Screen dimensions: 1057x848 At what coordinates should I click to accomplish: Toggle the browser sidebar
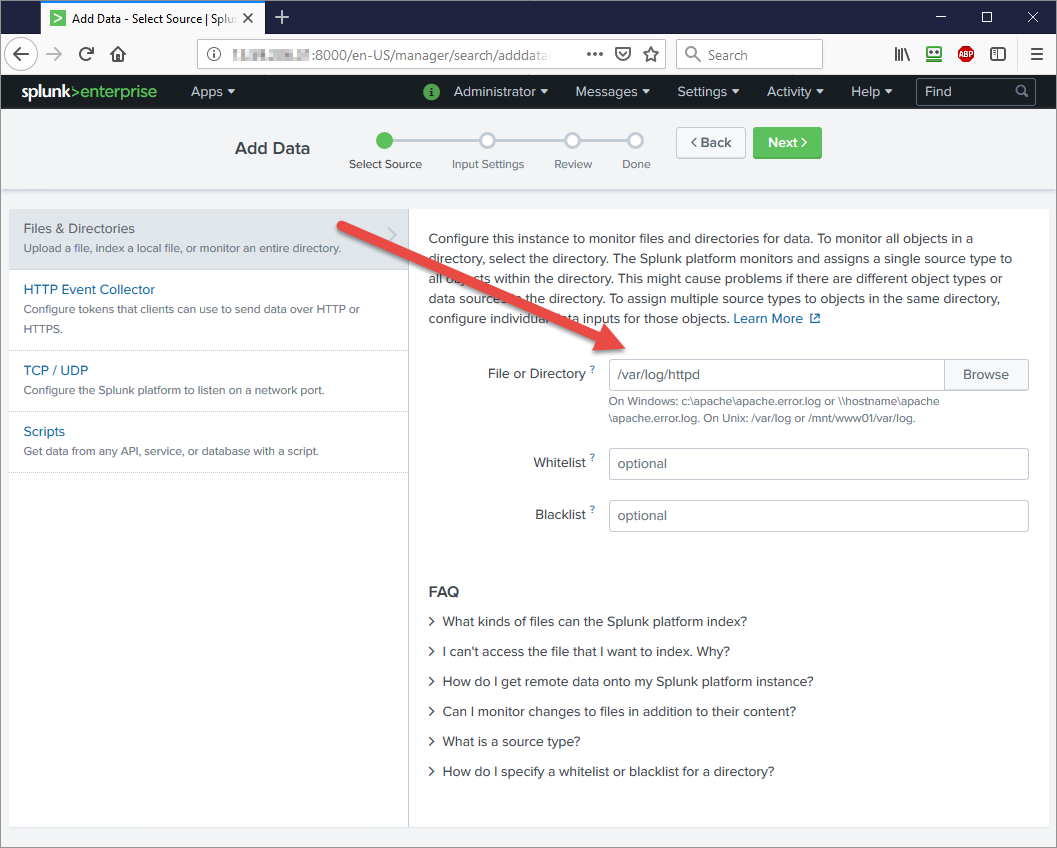point(998,54)
